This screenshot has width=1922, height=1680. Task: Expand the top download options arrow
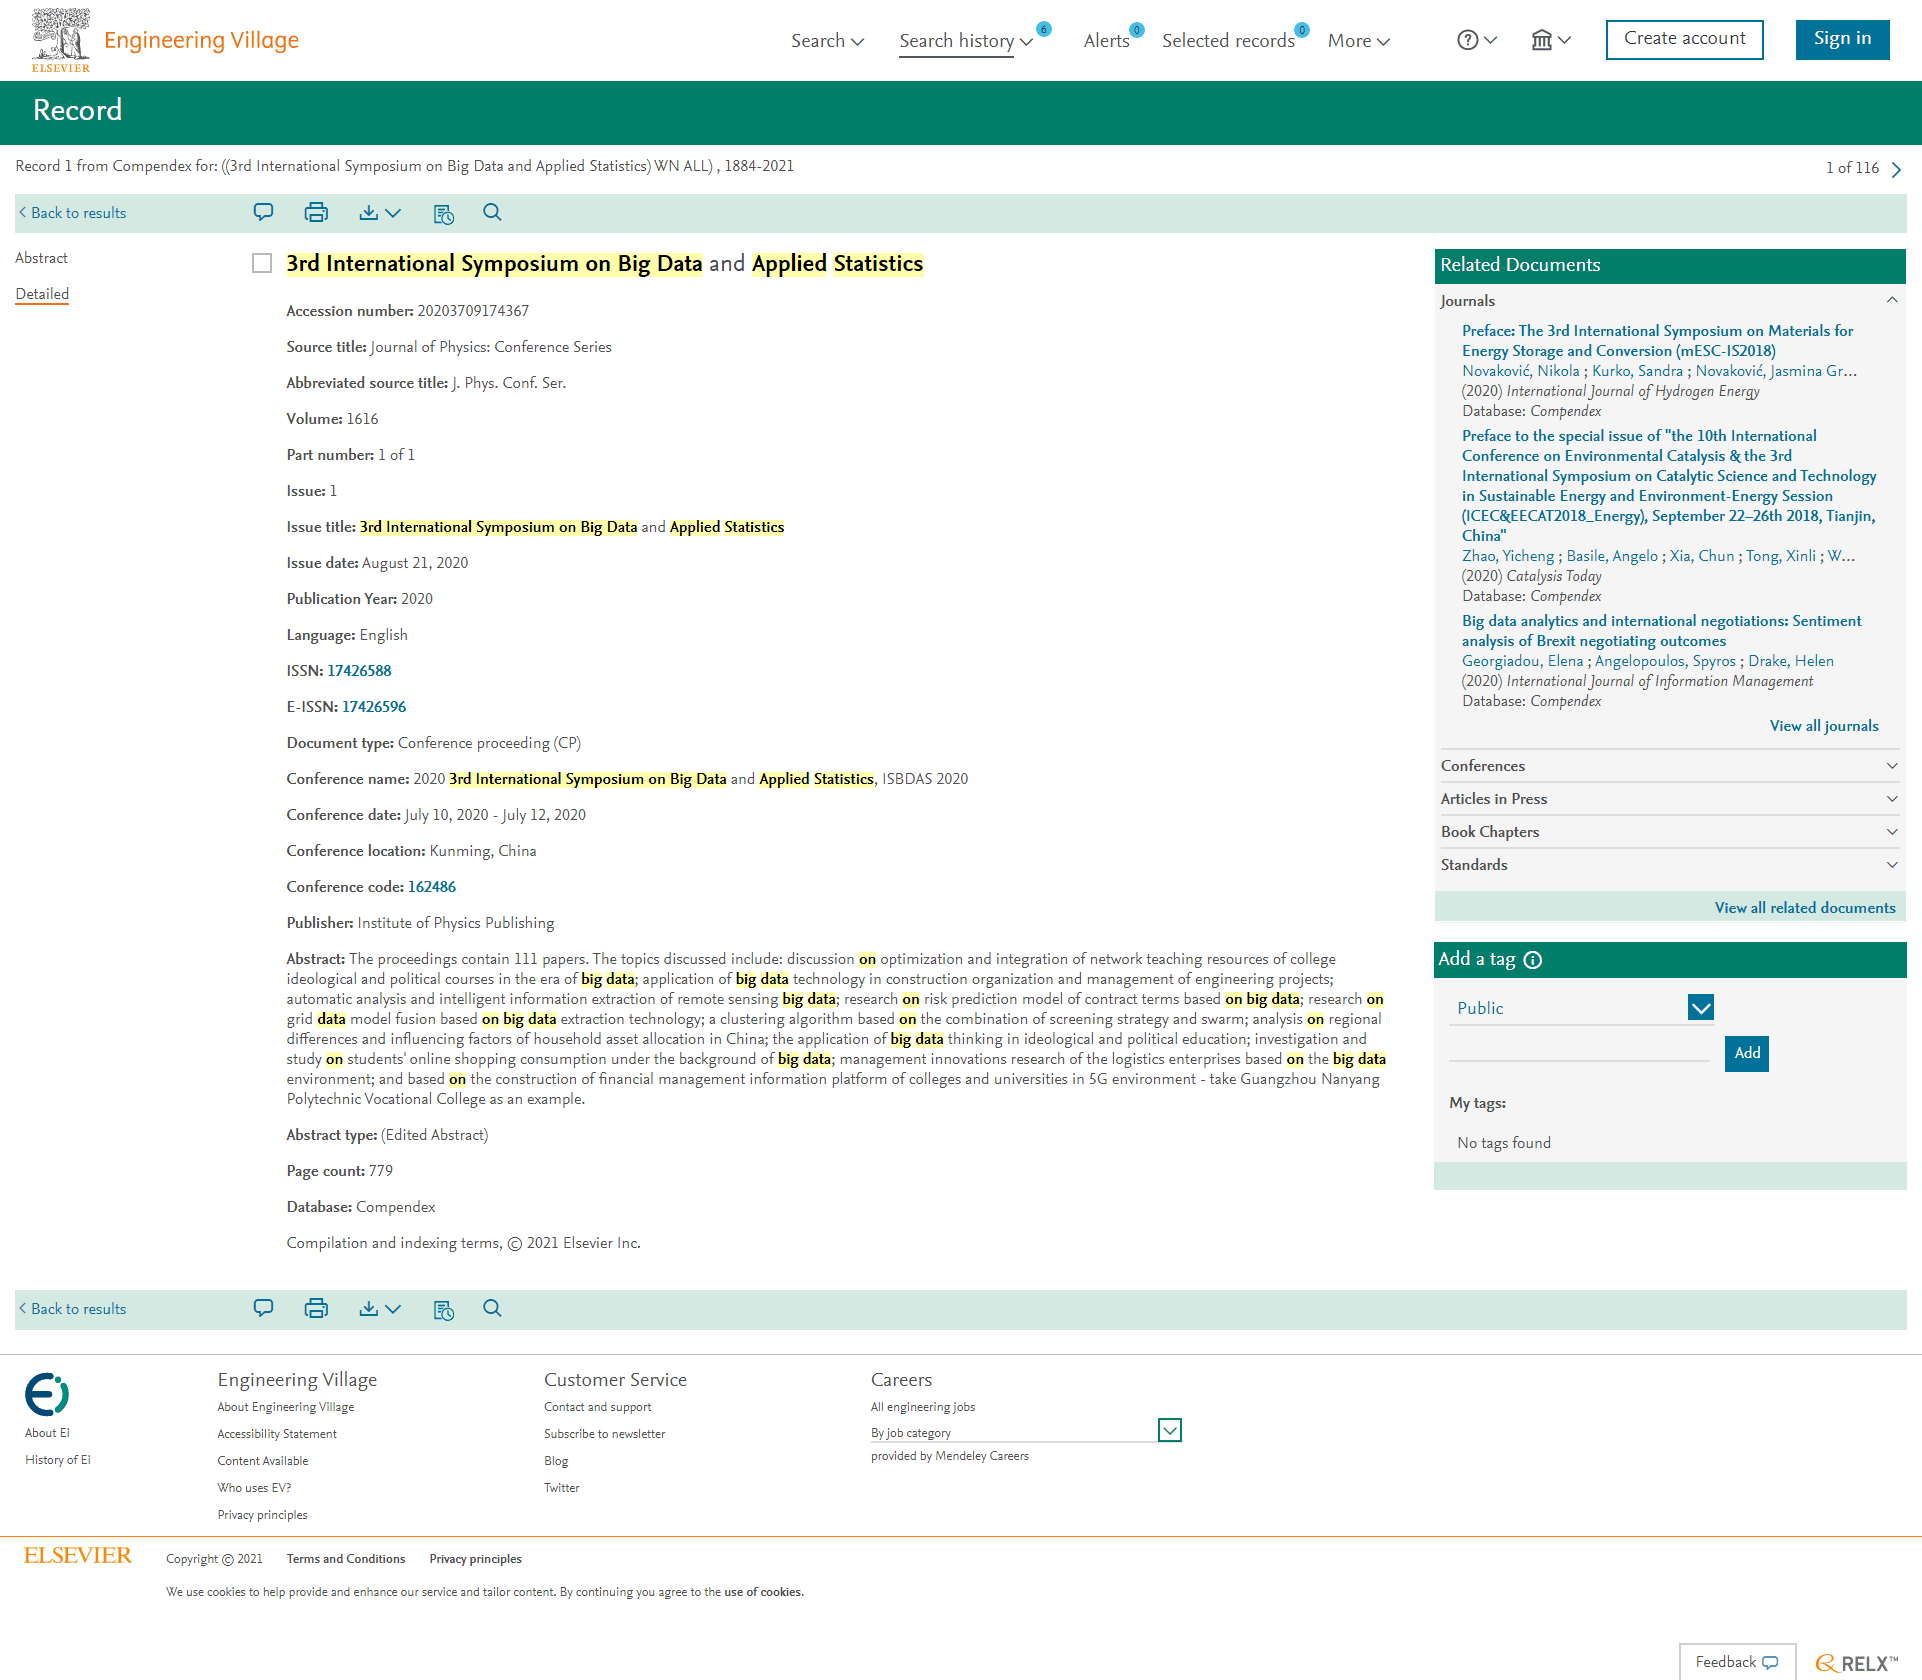click(393, 213)
